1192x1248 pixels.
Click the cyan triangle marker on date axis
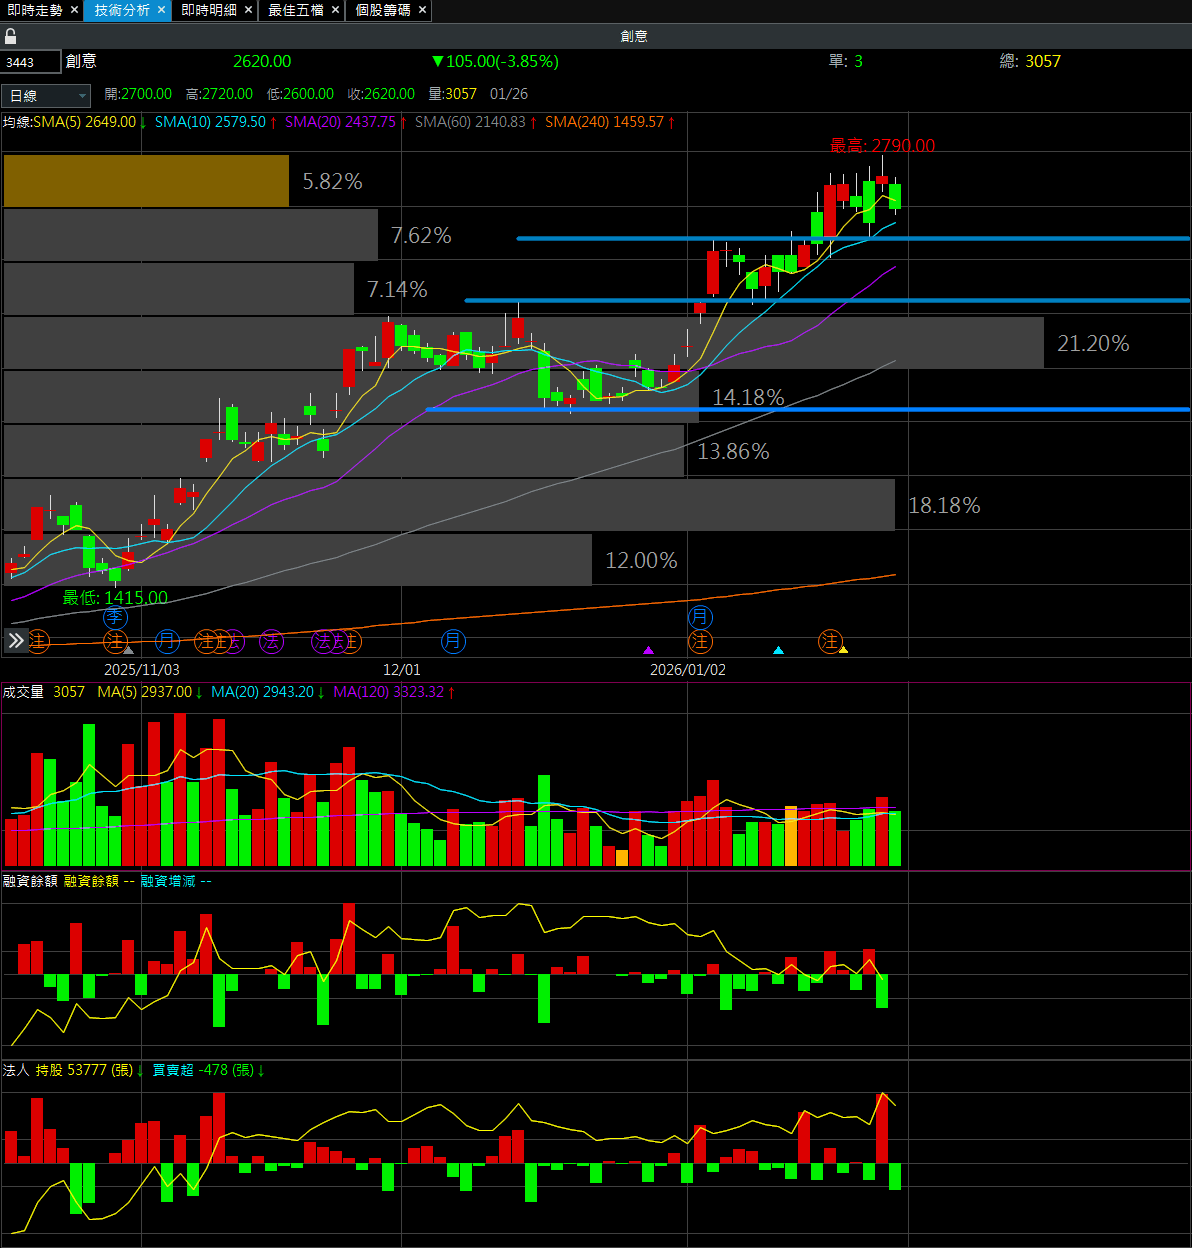(778, 650)
